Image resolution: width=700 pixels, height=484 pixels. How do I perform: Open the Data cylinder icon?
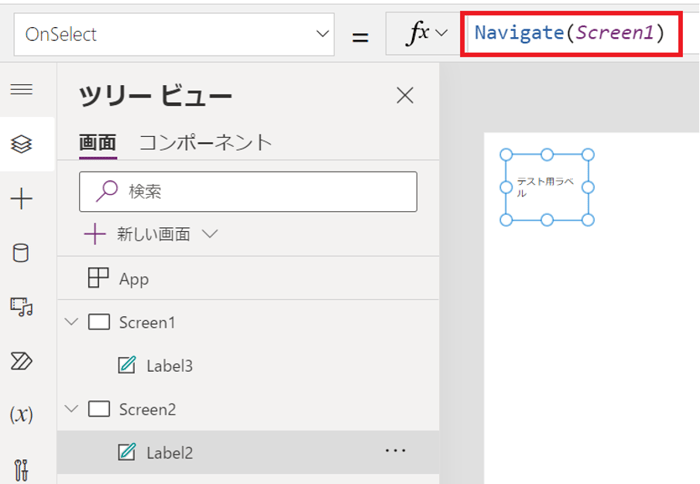tap(21, 253)
